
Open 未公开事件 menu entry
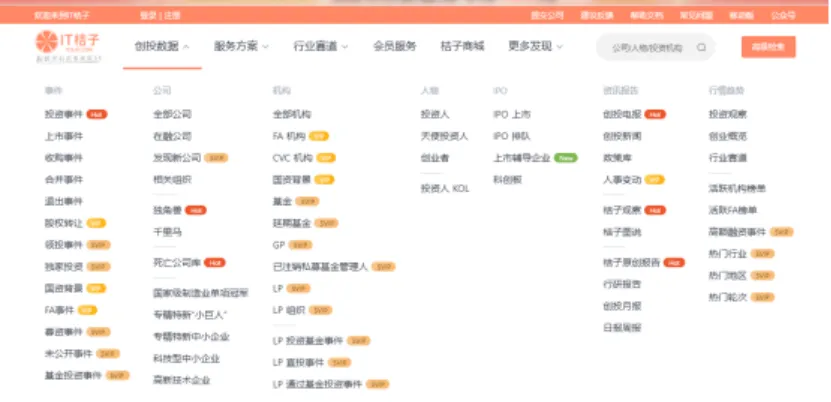tap(68, 353)
